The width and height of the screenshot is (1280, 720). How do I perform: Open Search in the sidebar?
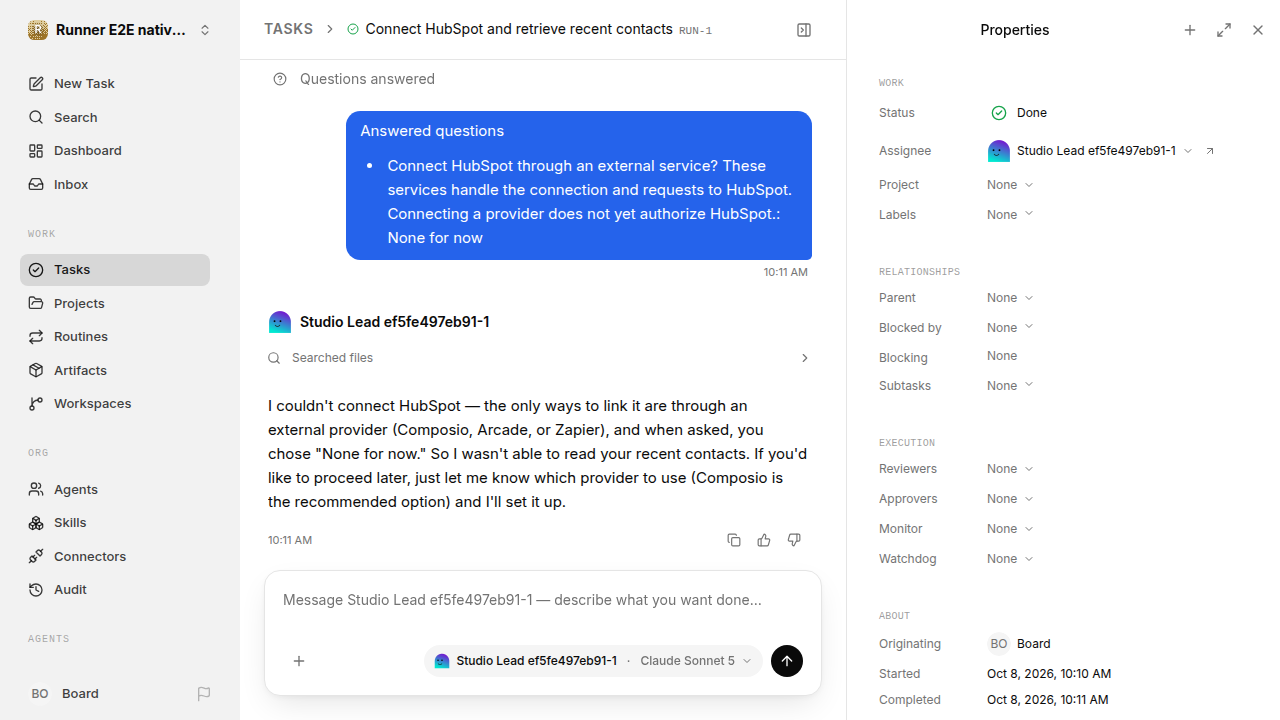click(x=115, y=117)
